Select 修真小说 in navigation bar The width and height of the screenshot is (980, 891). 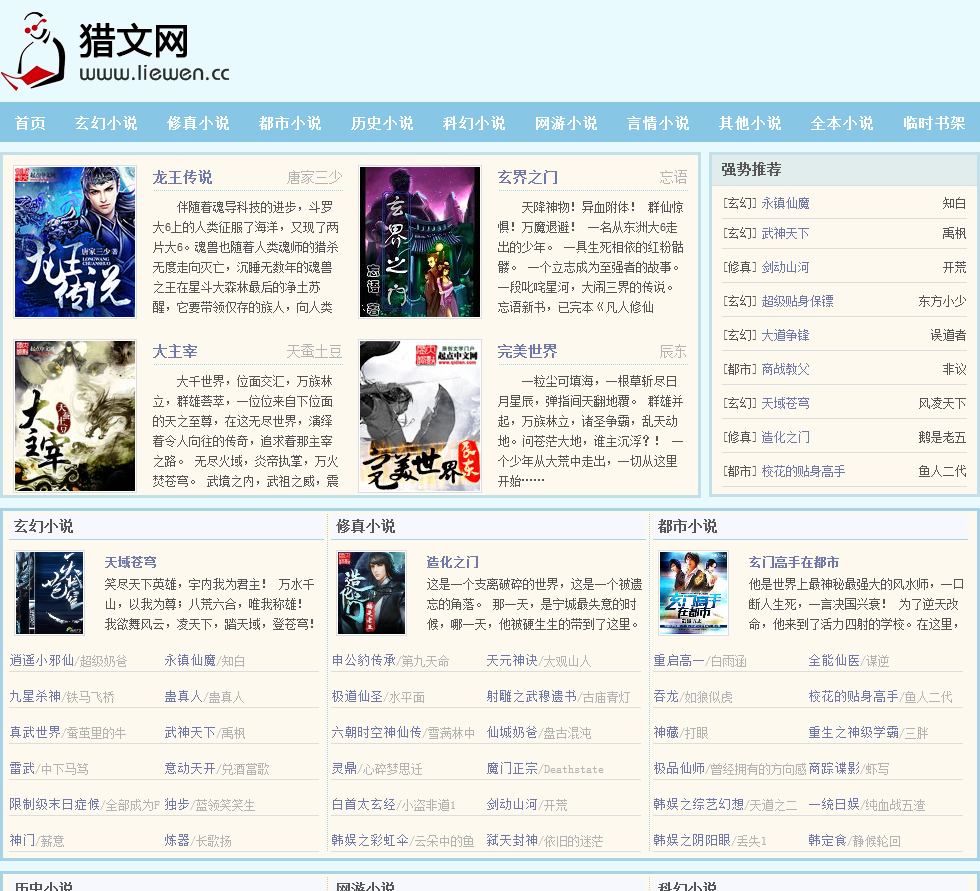click(198, 123)
